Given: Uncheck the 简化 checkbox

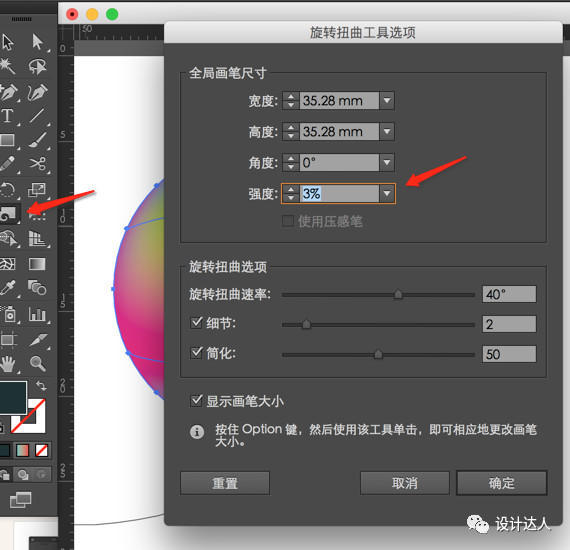Looking at the screenshot, I should click(196, 353).
